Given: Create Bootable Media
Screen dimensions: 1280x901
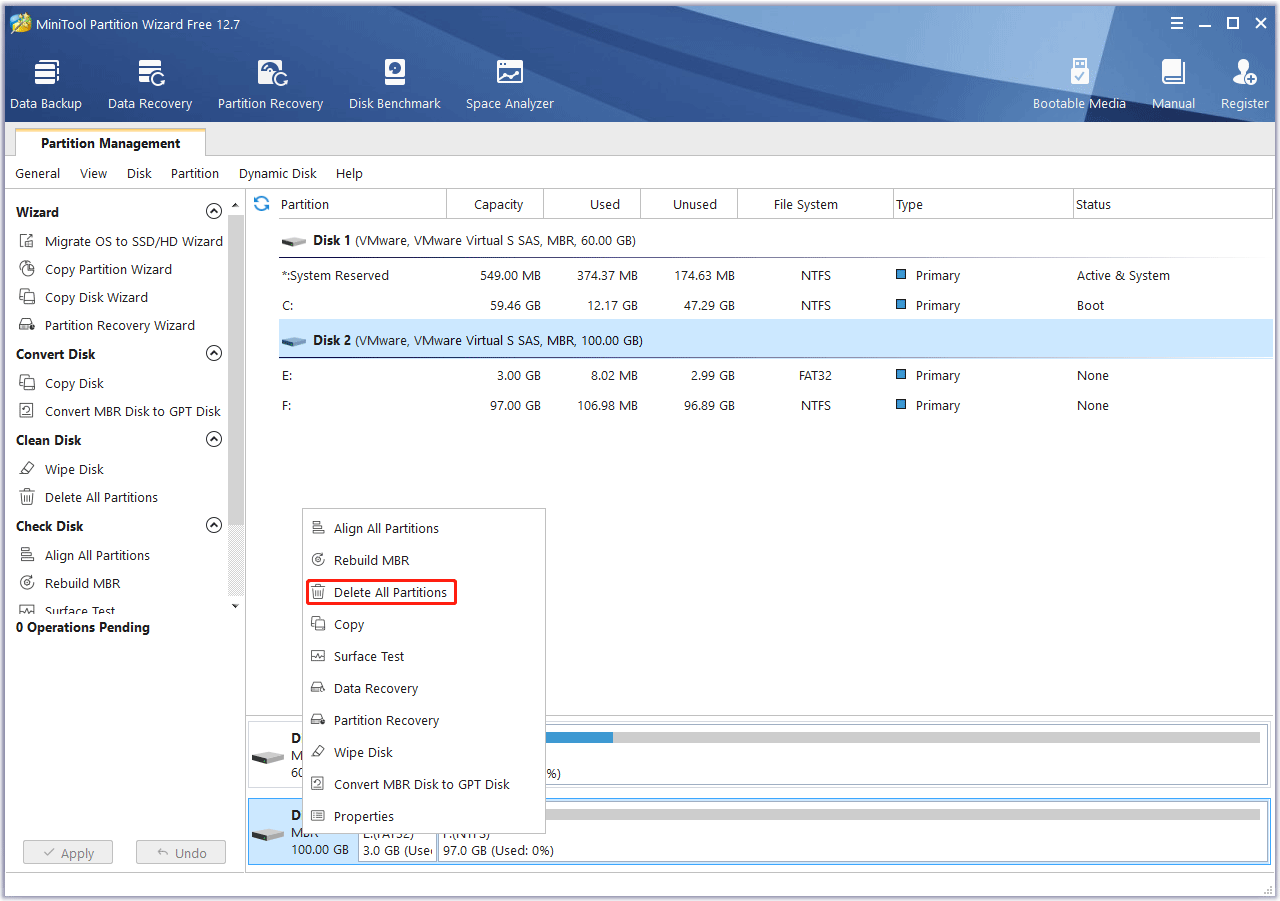Looking at the screenshot, I should [1079, 84].
